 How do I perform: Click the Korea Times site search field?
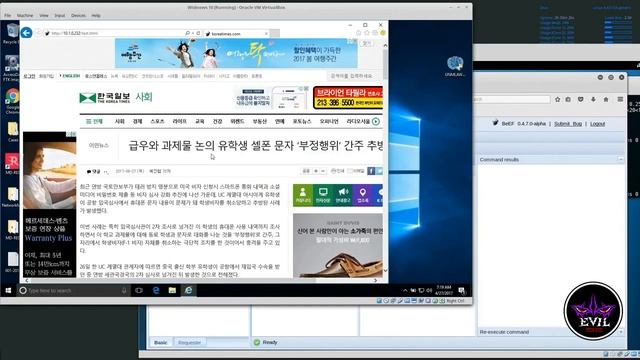353,76
